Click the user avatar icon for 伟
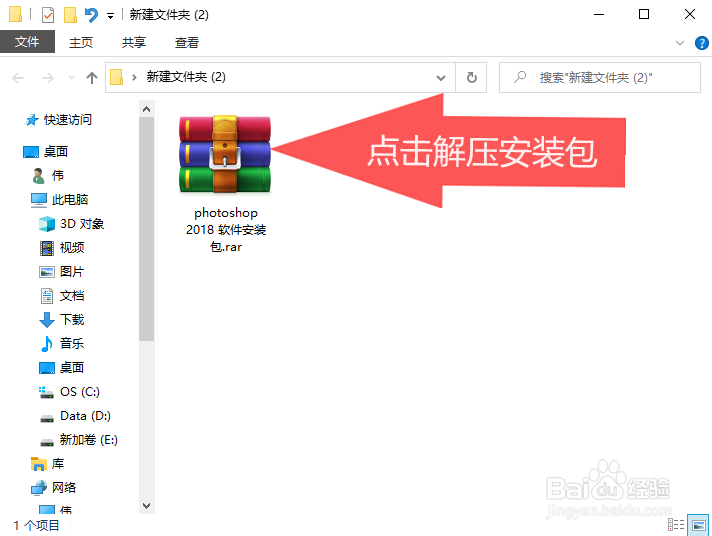The height and width of the screenshot is (536, 712). click(x=39, y=176)
